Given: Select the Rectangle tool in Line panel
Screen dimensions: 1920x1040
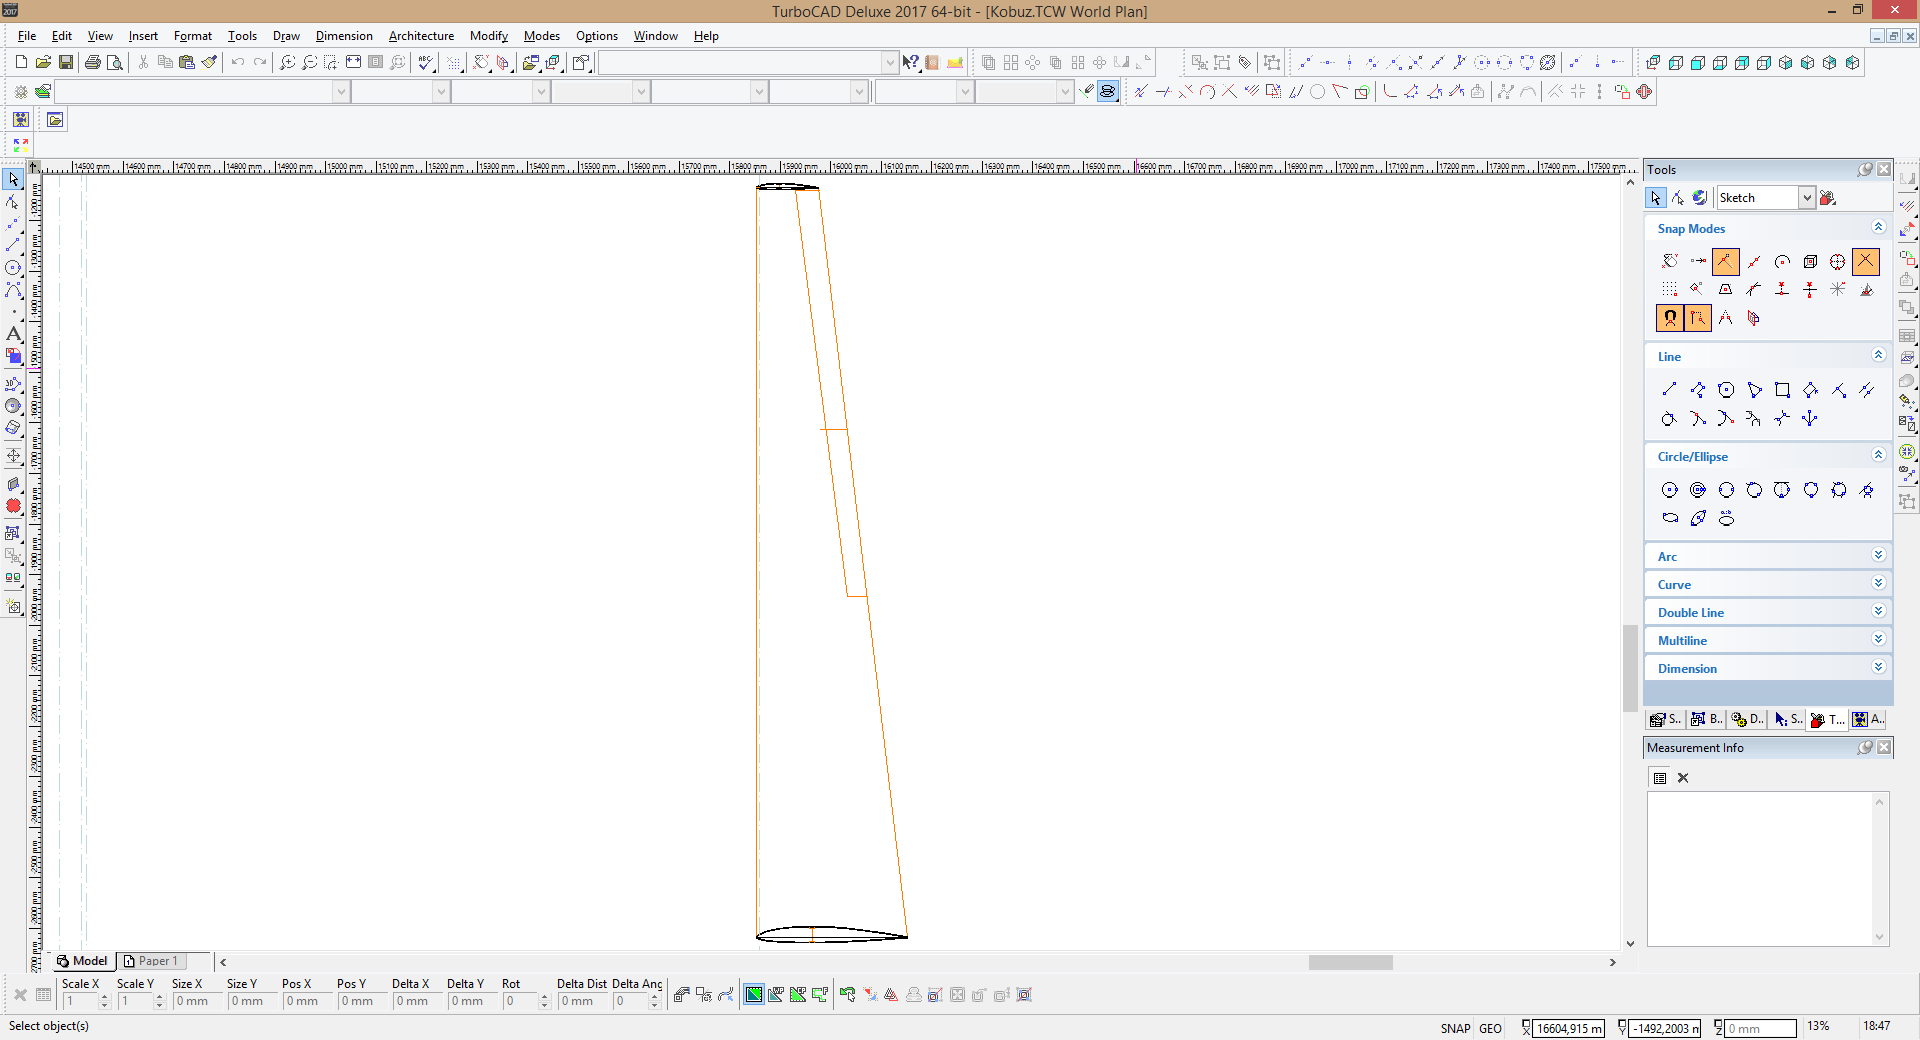Looking at the screenshot, I should [x=1782, y=390].
